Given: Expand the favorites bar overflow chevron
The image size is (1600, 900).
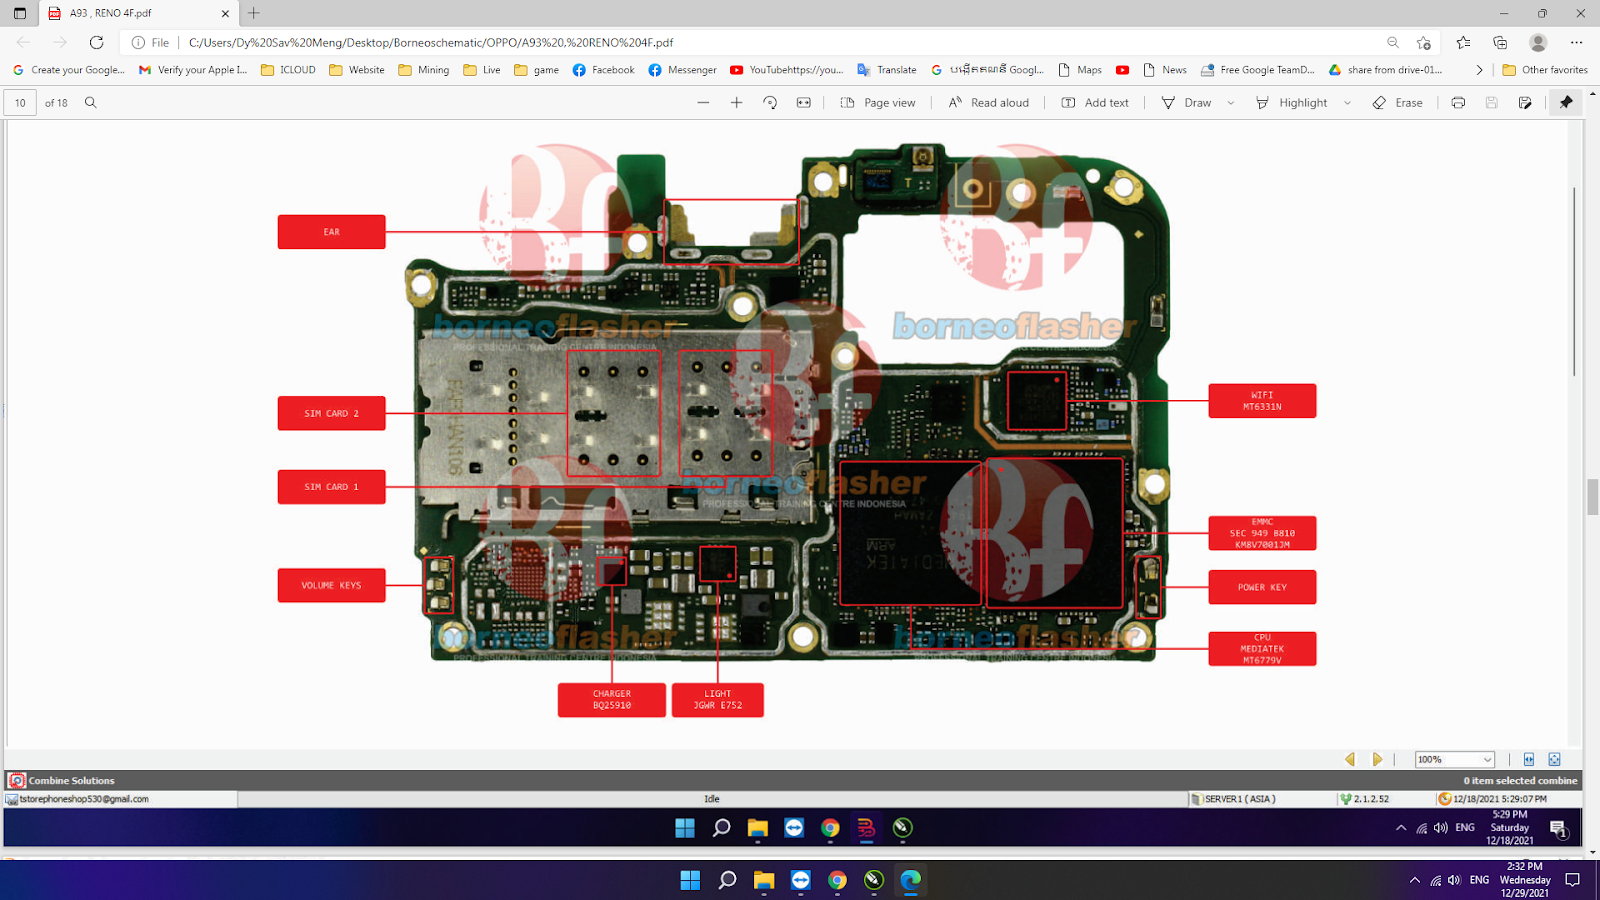Looking at the screenshot, I should coord(1479,70).
